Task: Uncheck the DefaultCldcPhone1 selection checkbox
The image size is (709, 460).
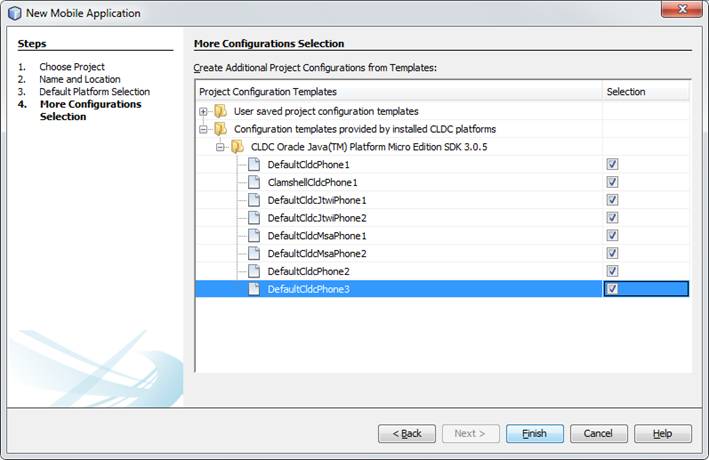Action: click(x=612, y=164)
